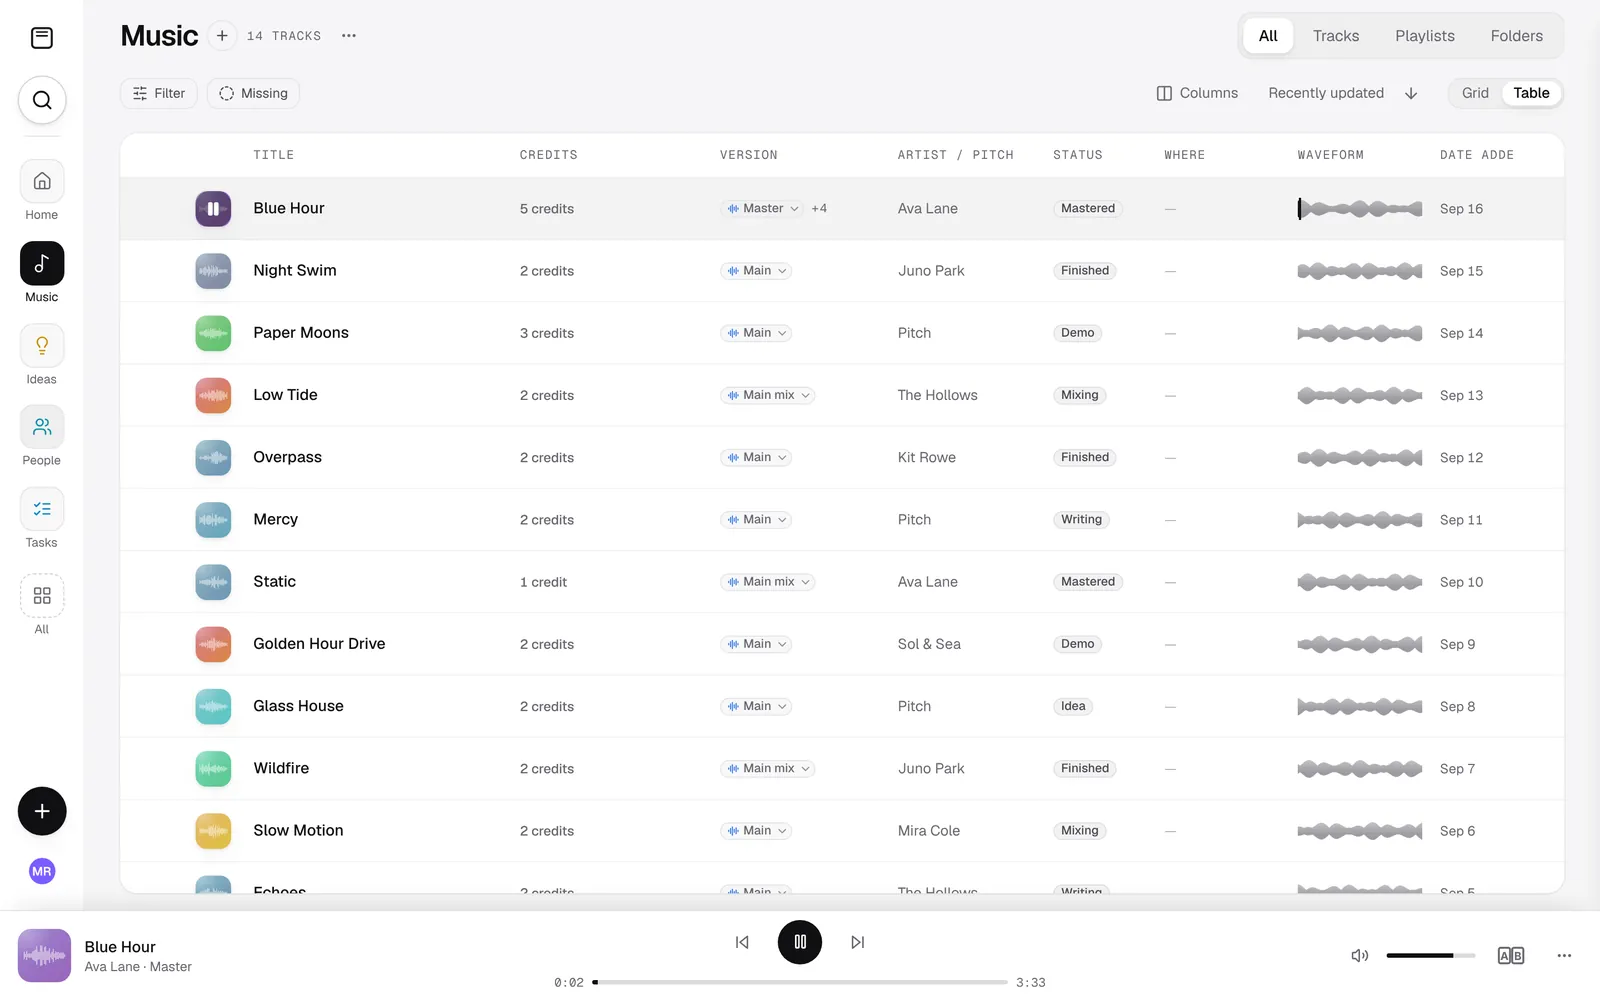Open the Columns chooser

[1197, 93]
